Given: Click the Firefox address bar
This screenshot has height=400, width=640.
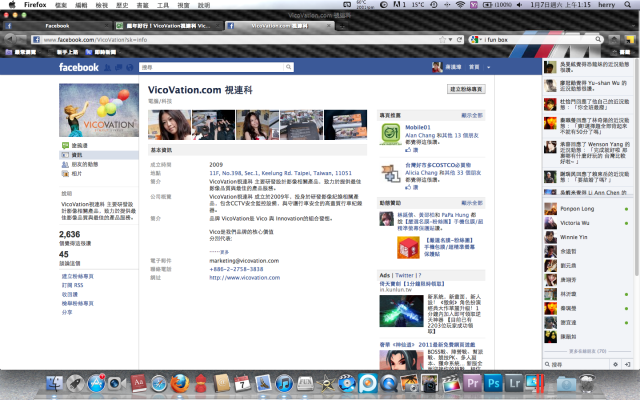Looking at the screenshot, I should click(241, 40).
